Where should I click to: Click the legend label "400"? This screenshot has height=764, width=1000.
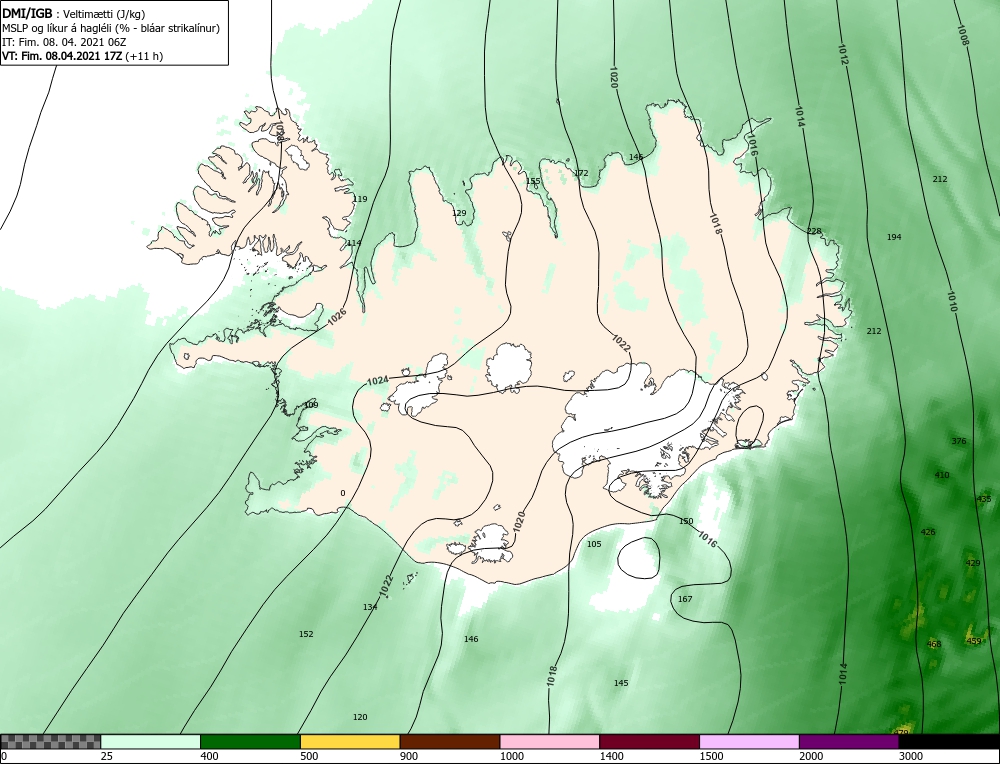click(209, 756)
